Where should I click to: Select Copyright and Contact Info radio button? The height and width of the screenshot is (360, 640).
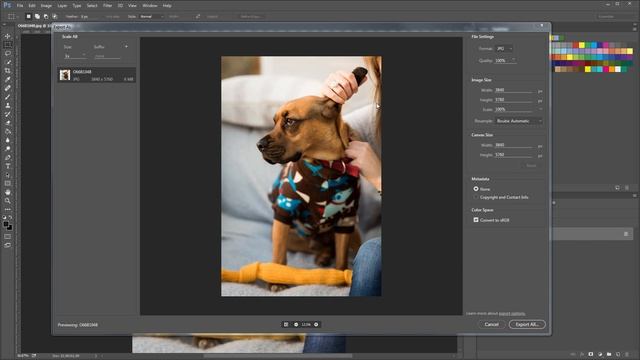coord(476,197)
